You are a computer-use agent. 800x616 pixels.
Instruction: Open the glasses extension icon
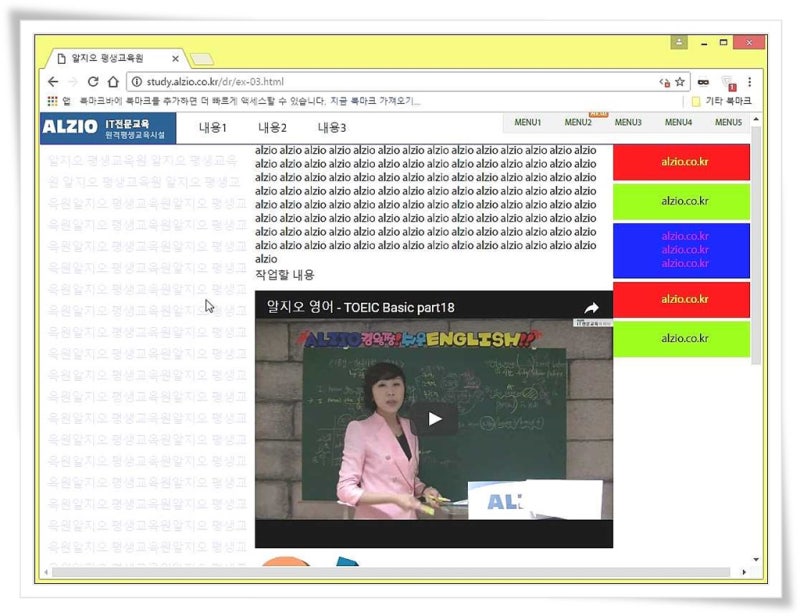(704, 82)
